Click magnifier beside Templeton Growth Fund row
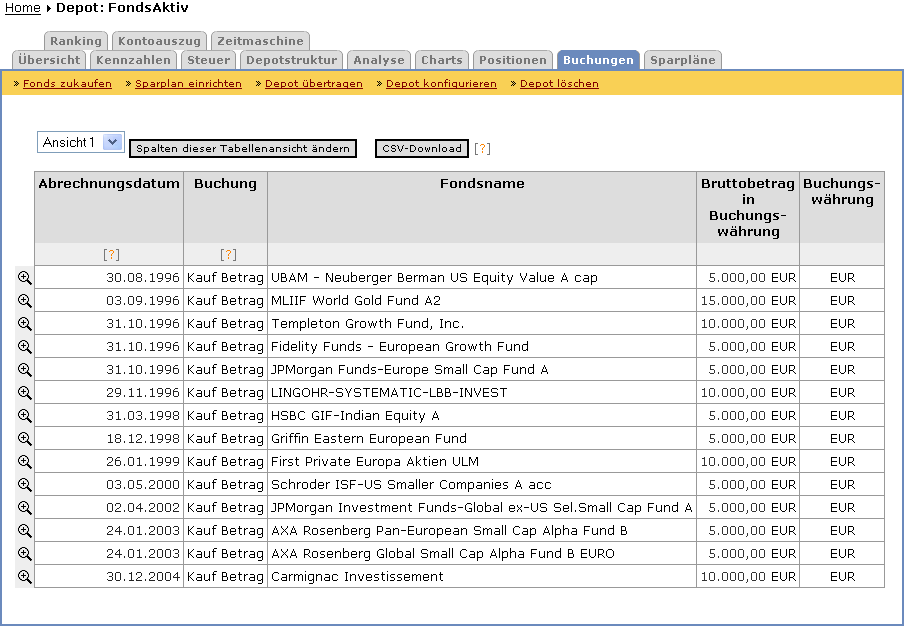This screenshot has width=905, height=627. [x=25, y=324]
